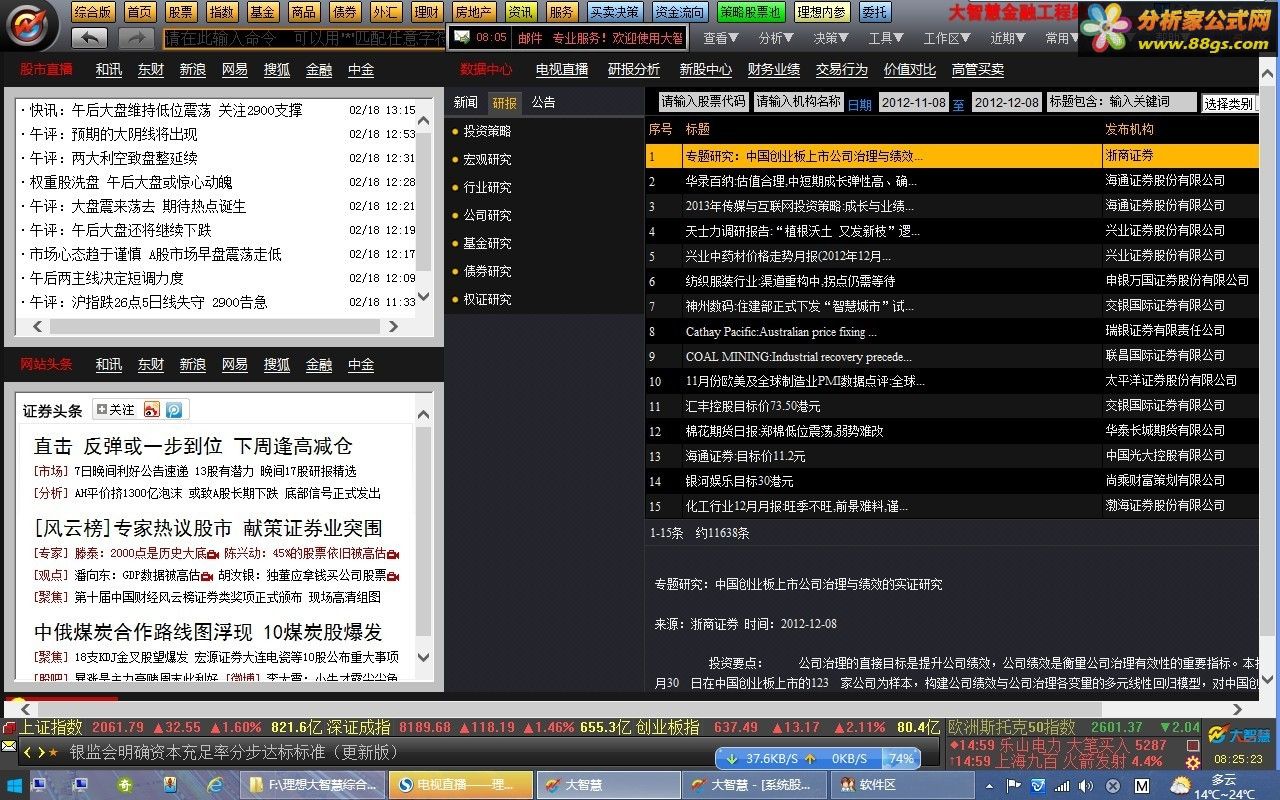Select 投资策略 research category
Image resolution: width=1280 pixels, height=800 pixels.
[x=487, y=131]
